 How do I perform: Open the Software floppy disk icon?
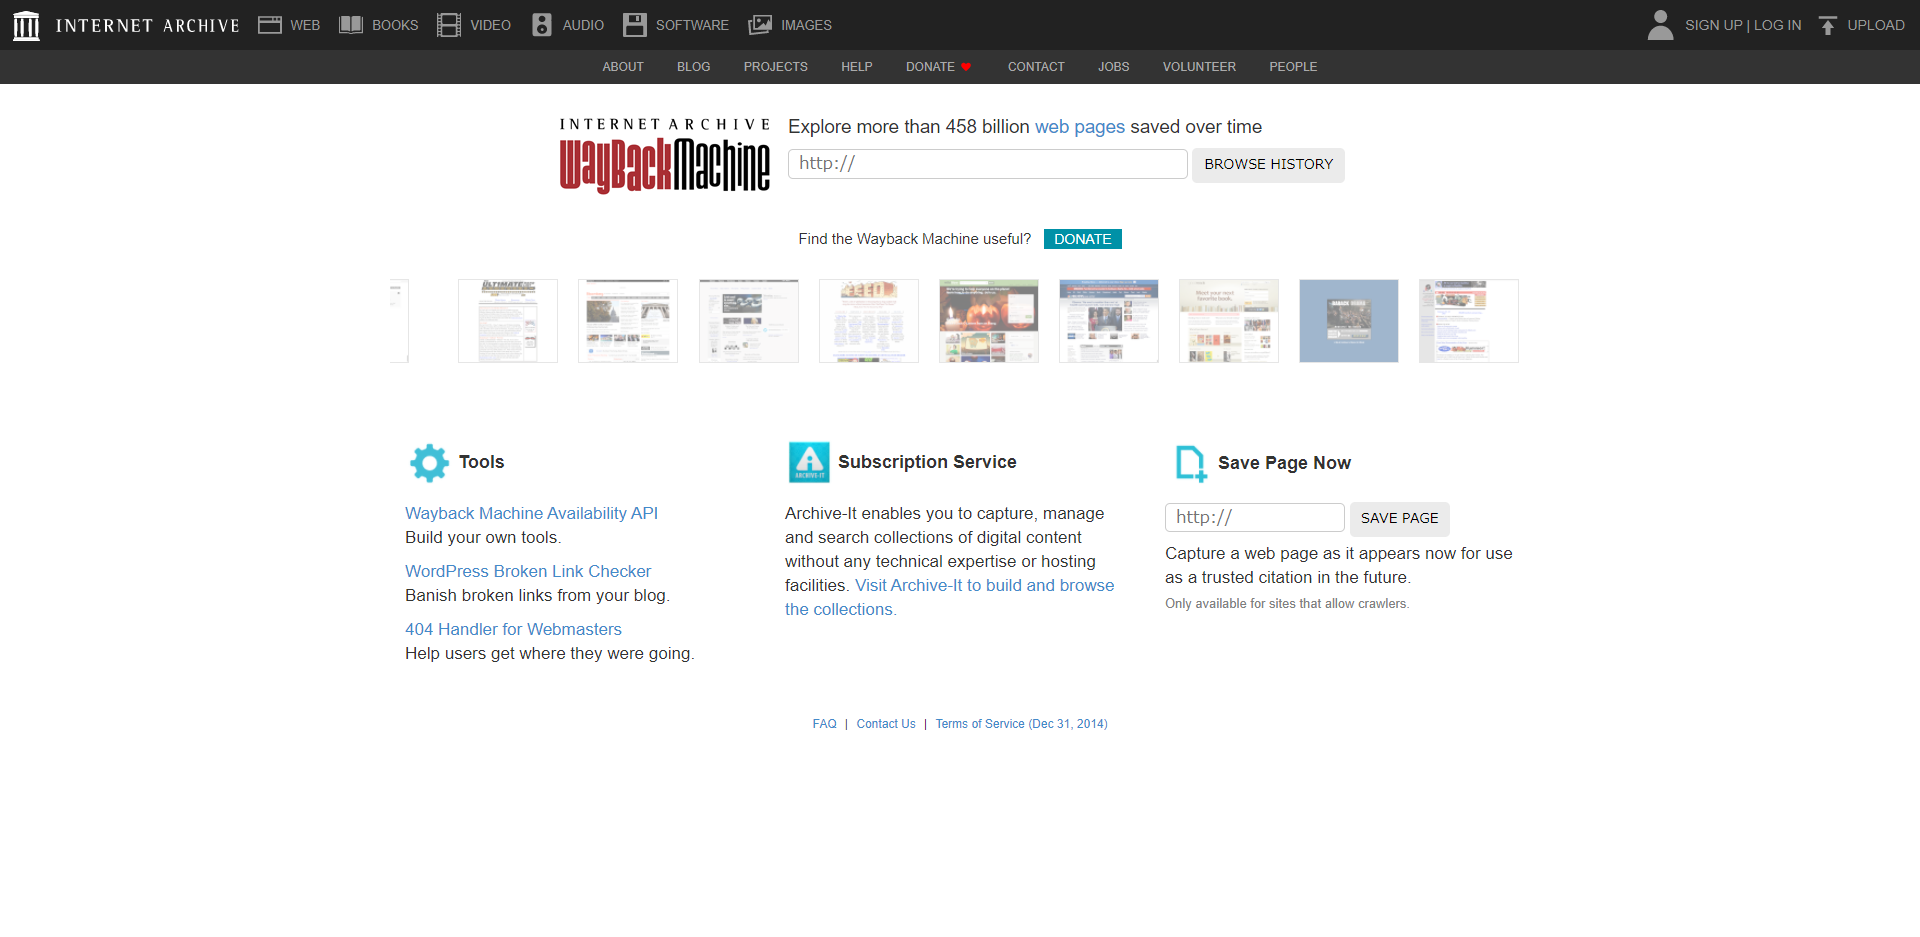(635, 25)
